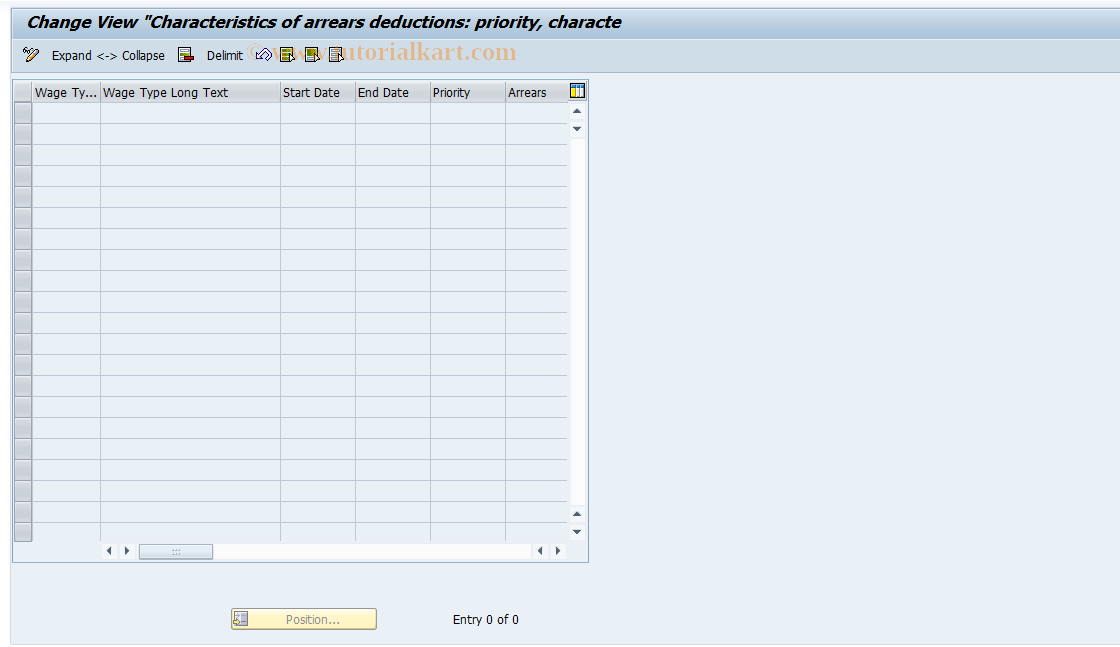The width and height of the screenshot is (1120, 647).
Task: Click the right-end scroll-right arrow
Action: 558,551
